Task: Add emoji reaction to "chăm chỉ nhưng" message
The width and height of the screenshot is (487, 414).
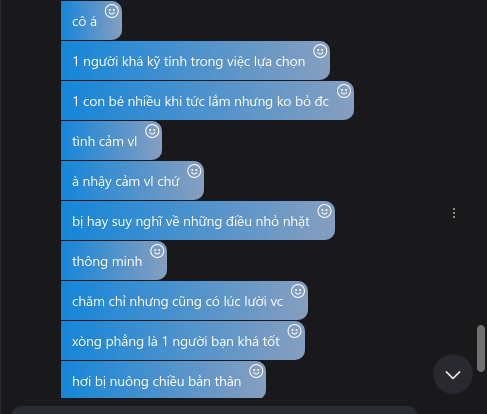Action: pos(298,291)
